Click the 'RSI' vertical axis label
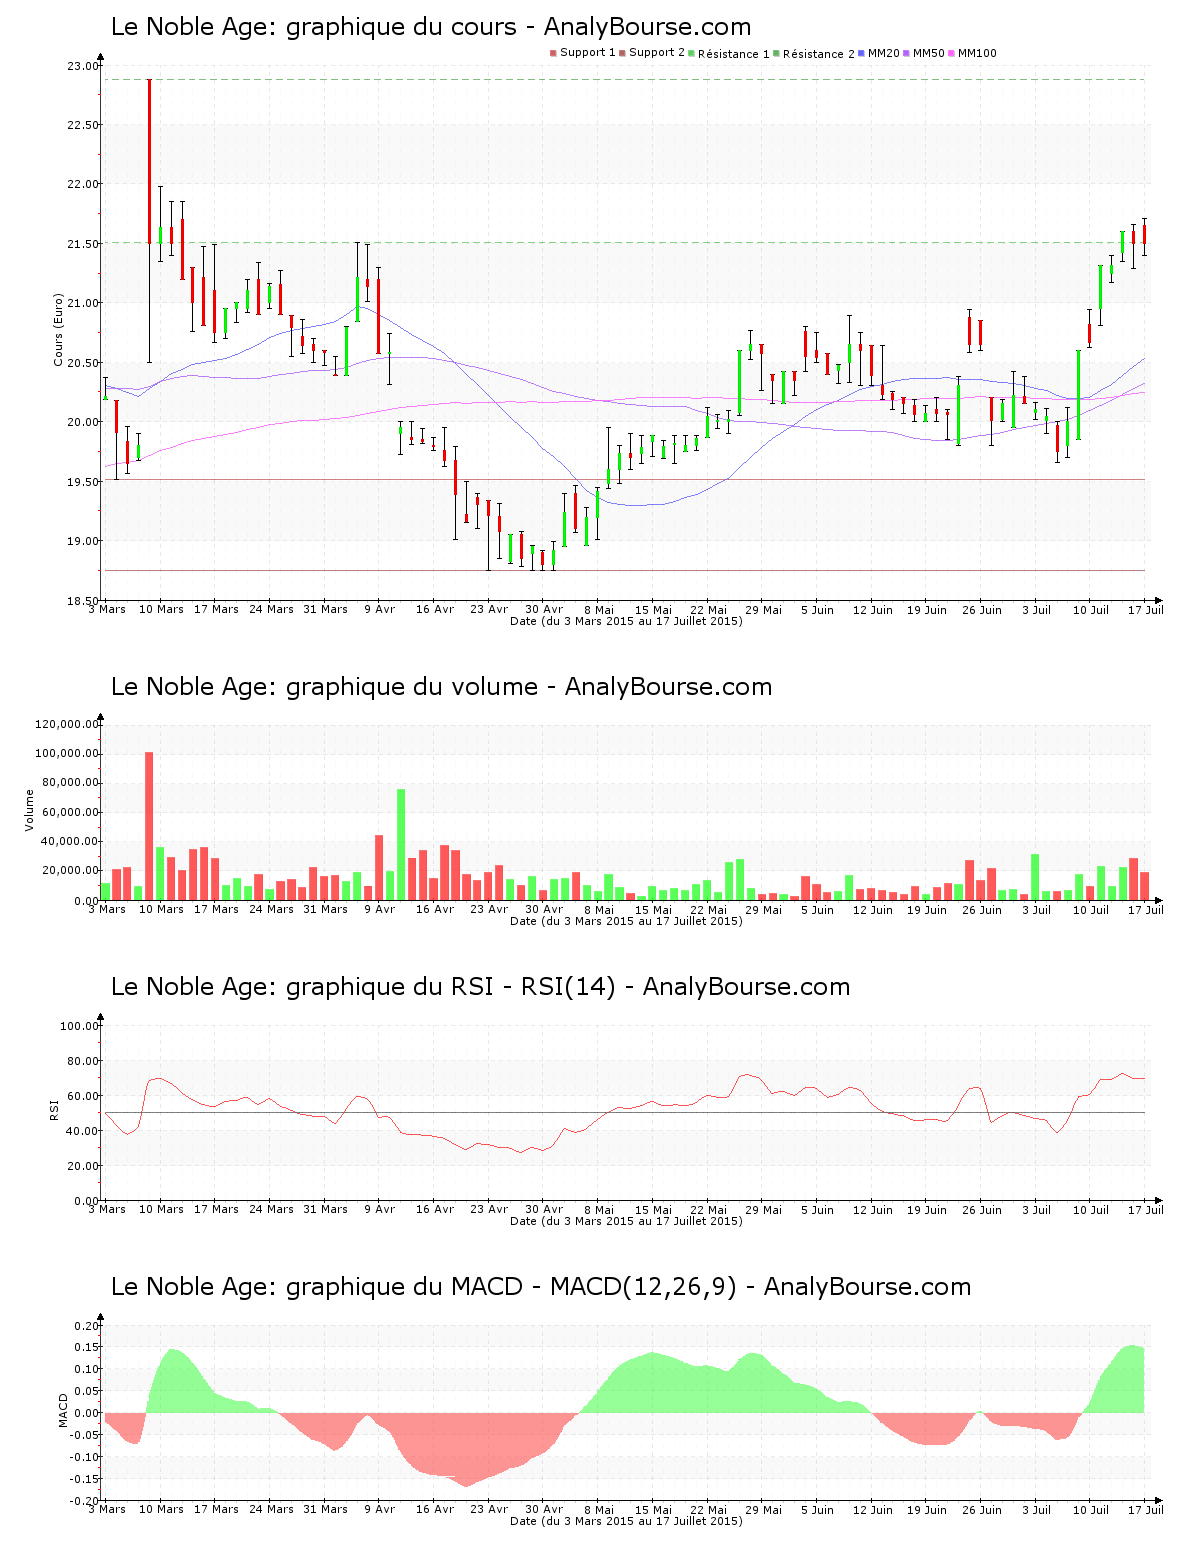1200x1550 pixels. [x=54, y=1109]
